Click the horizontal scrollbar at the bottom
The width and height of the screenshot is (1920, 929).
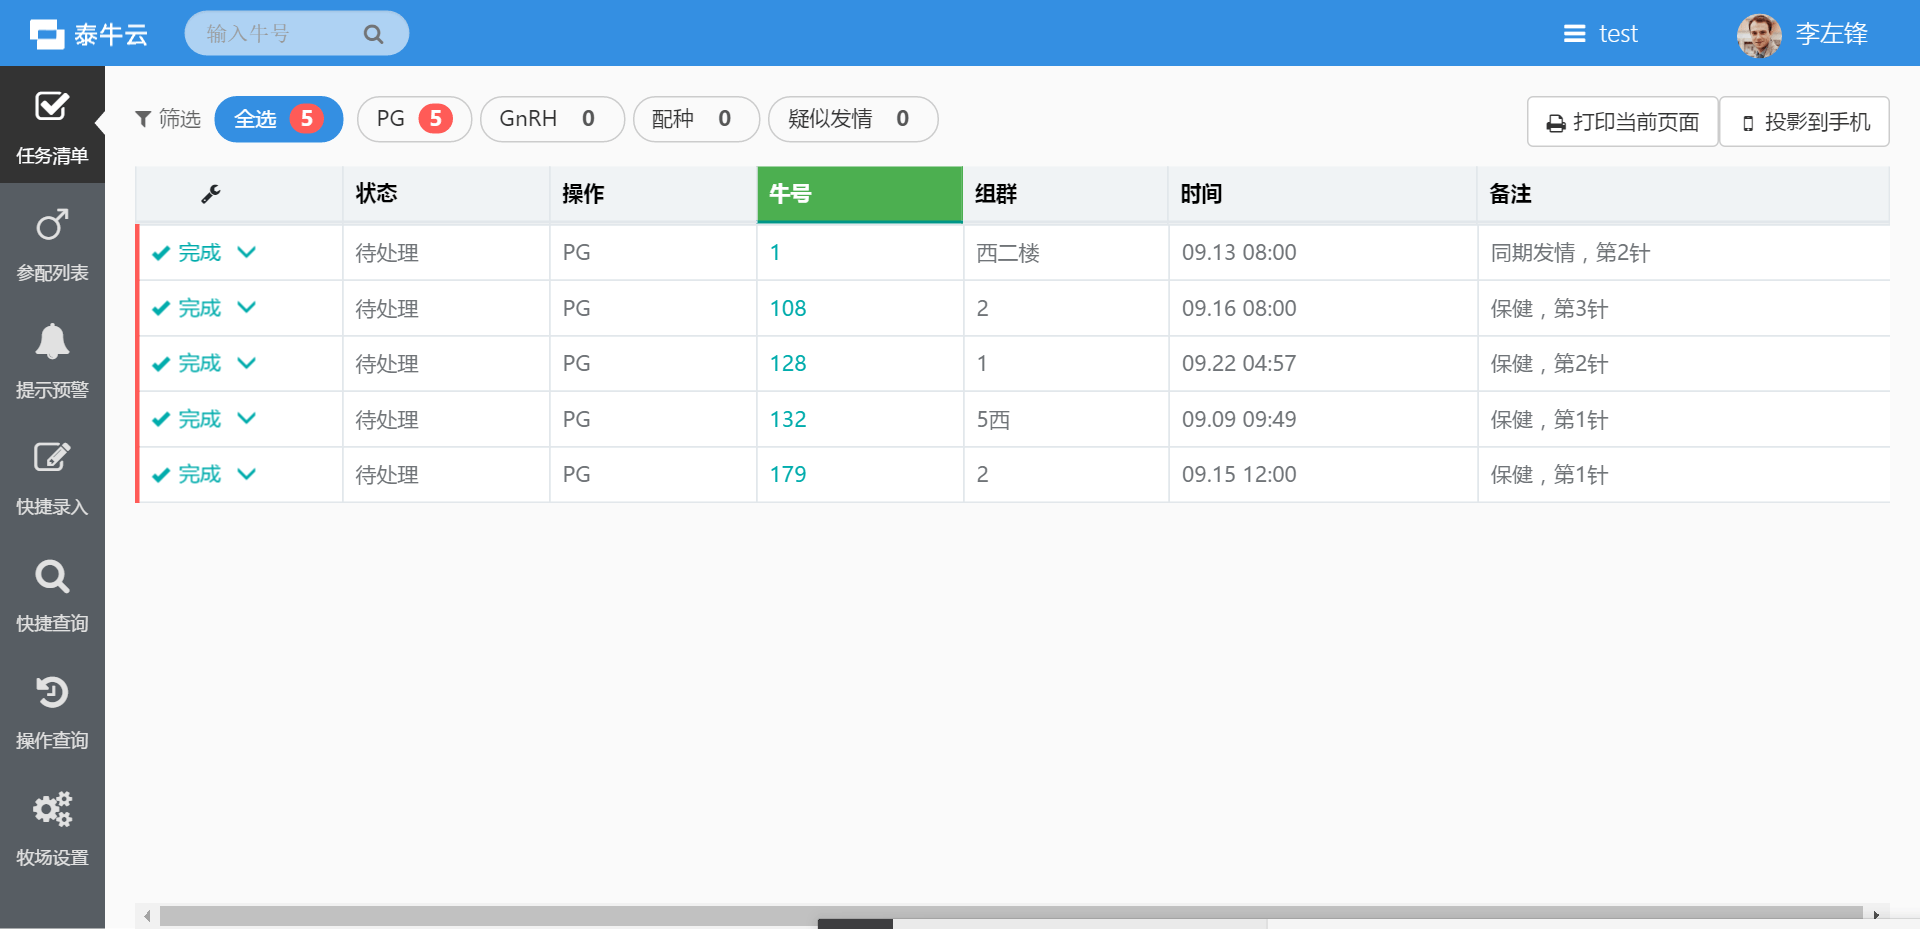tap(1010, 914)
